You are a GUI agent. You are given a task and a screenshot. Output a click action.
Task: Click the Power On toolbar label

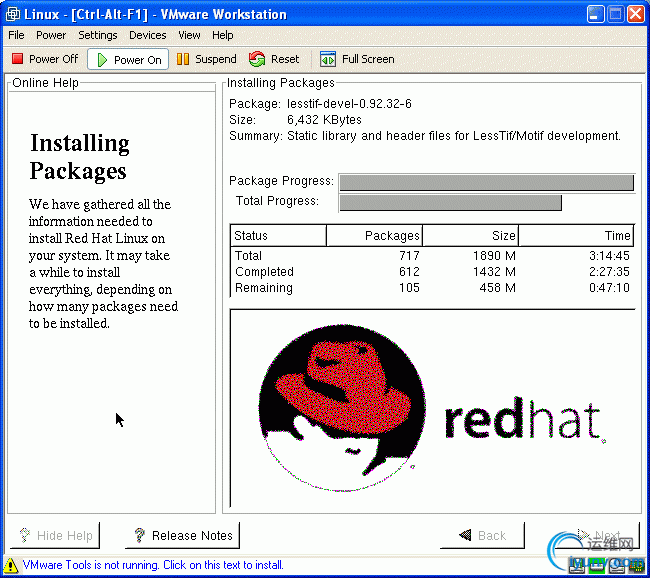coord(138,60)
